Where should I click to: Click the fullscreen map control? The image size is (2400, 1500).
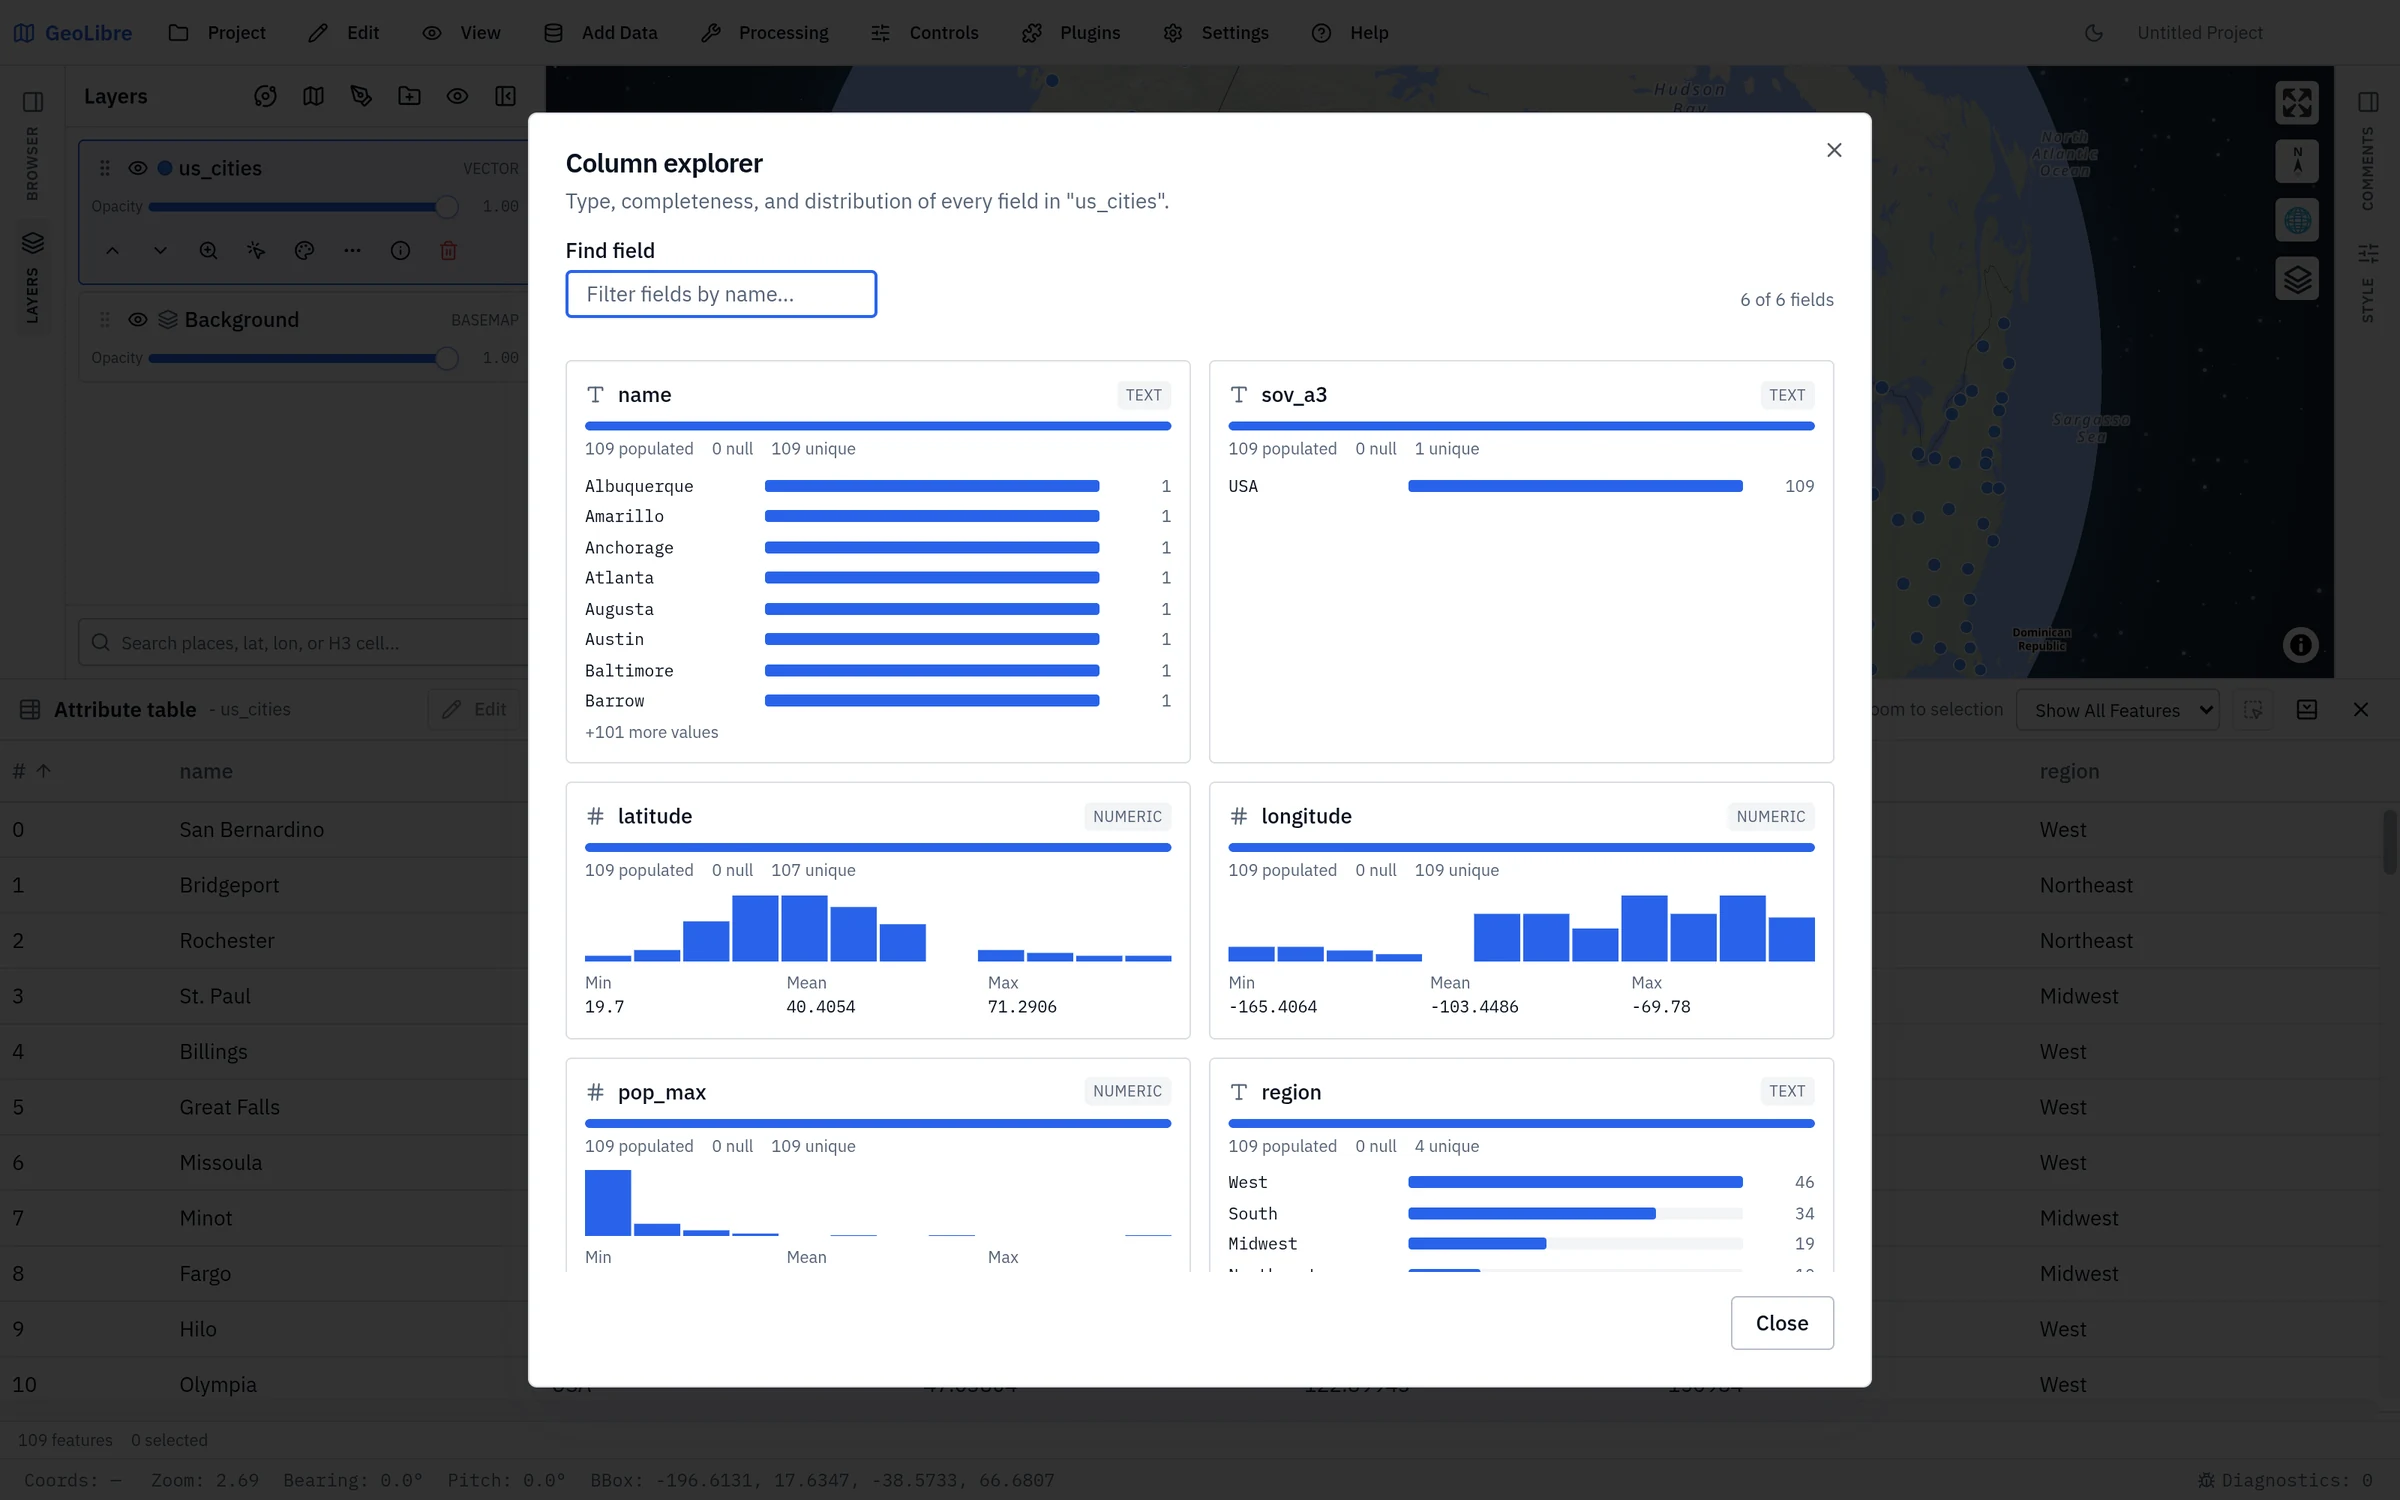coord(2297,102)
